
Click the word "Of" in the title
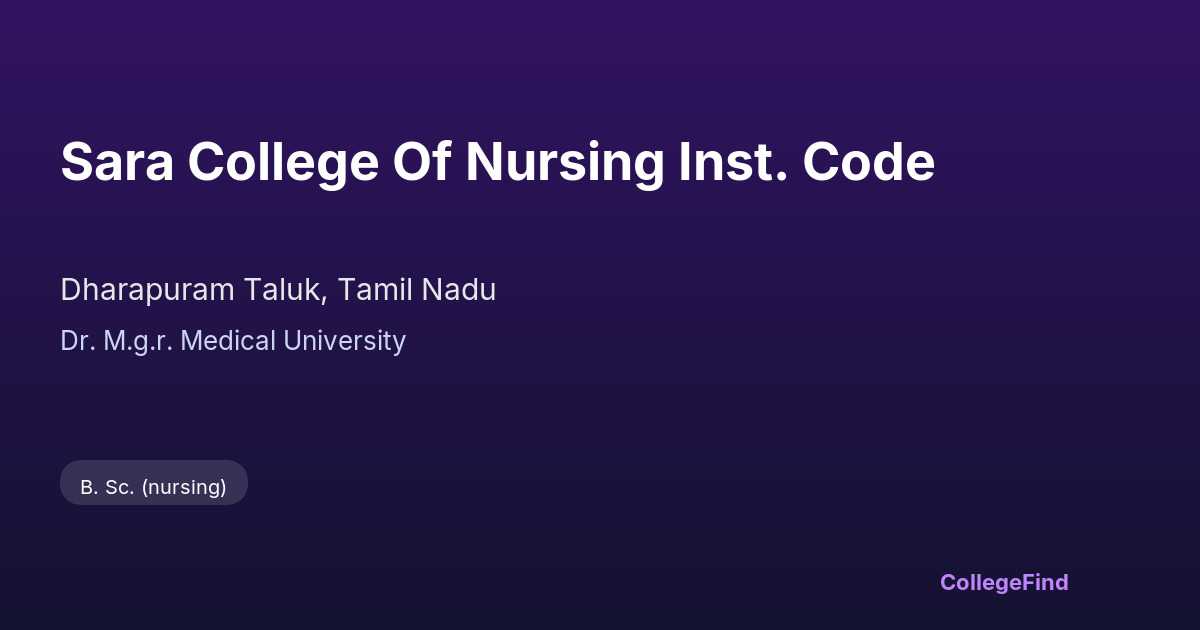tap(422, 162)
